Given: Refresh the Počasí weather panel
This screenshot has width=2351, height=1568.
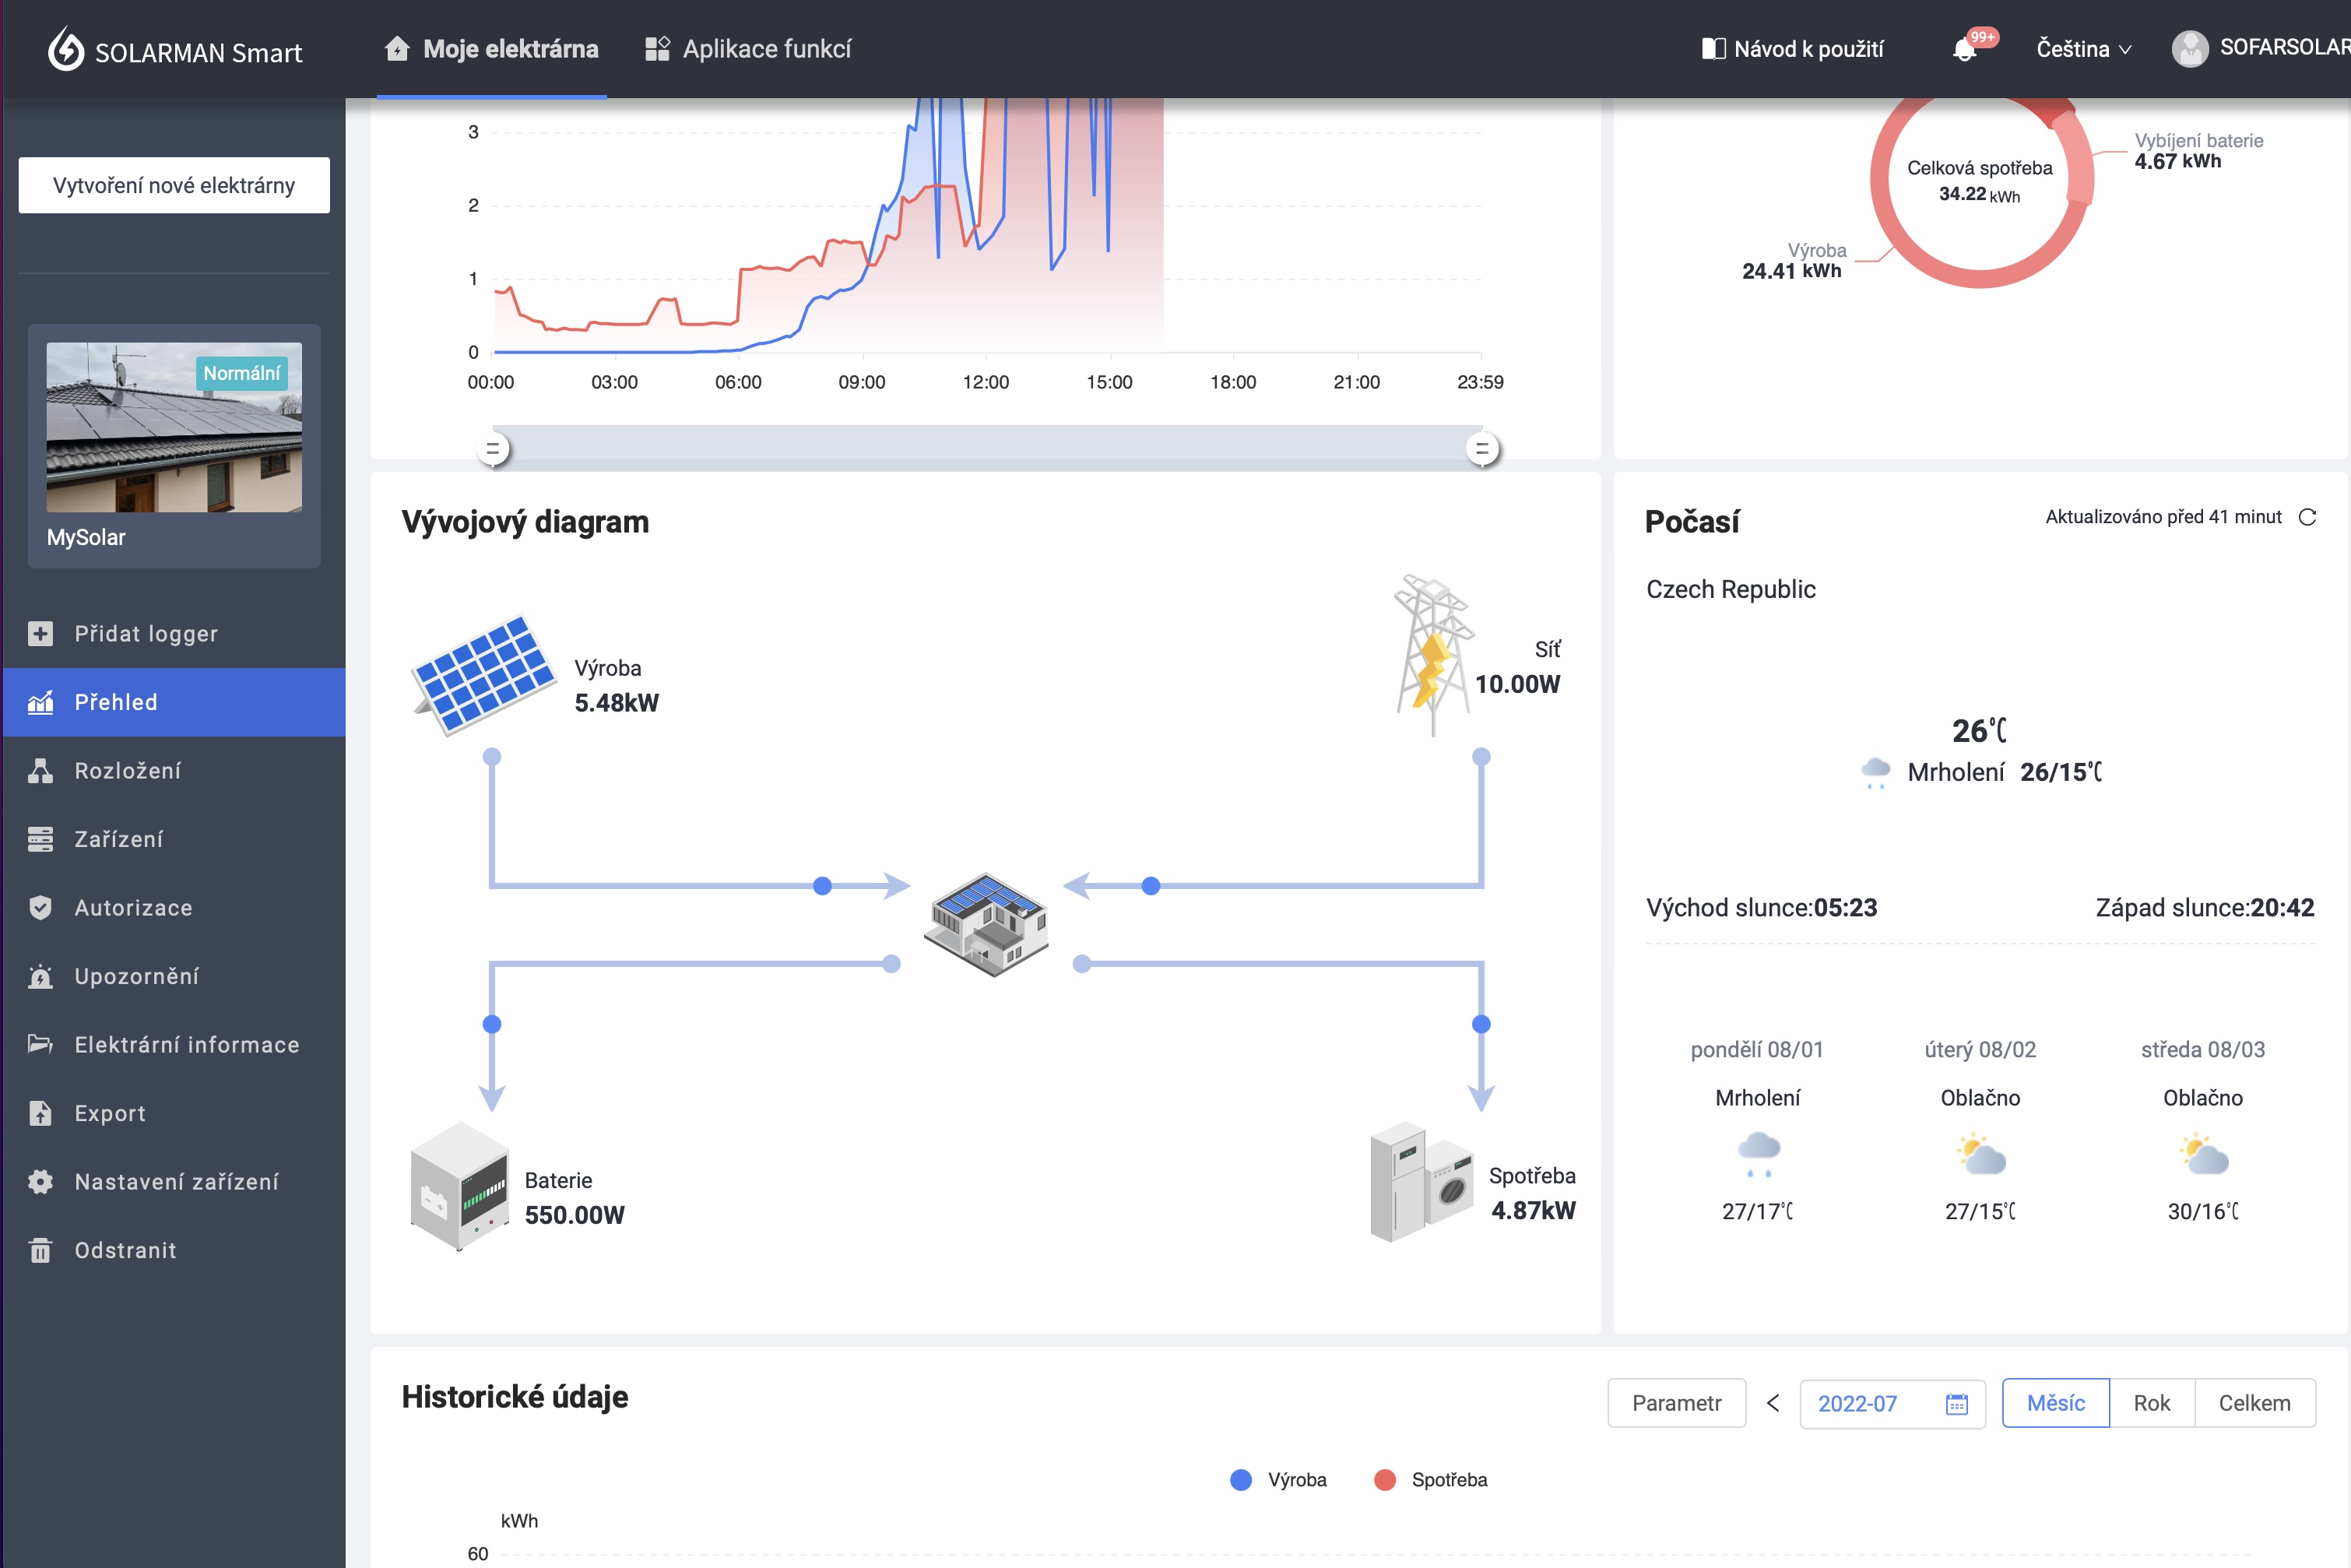Looking at the screenshot, I should click(x=2307, y=517).
